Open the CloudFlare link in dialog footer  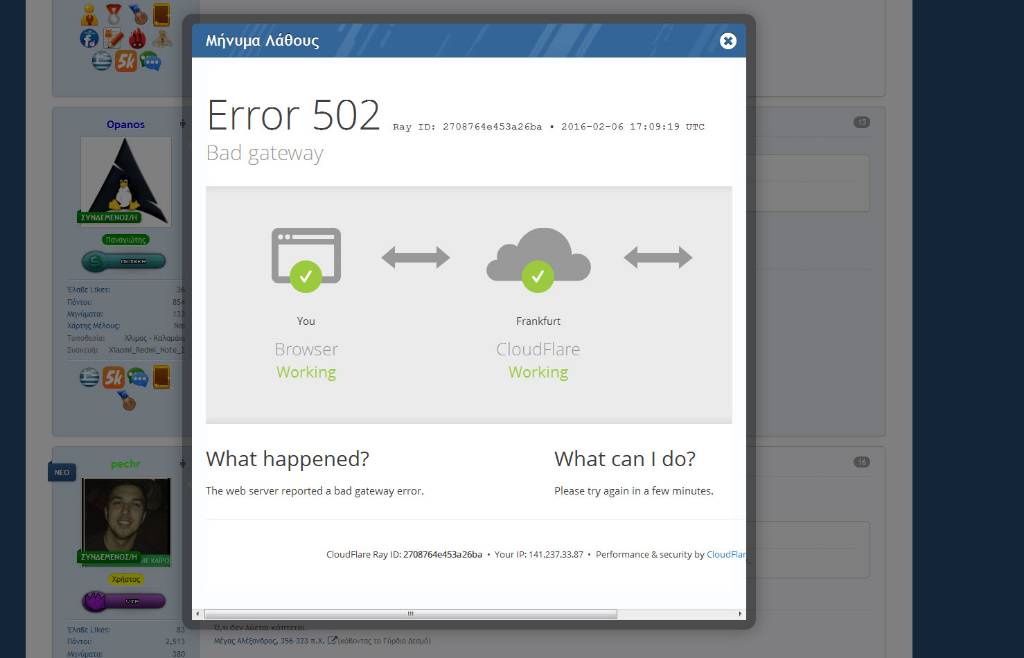point(726,554)
